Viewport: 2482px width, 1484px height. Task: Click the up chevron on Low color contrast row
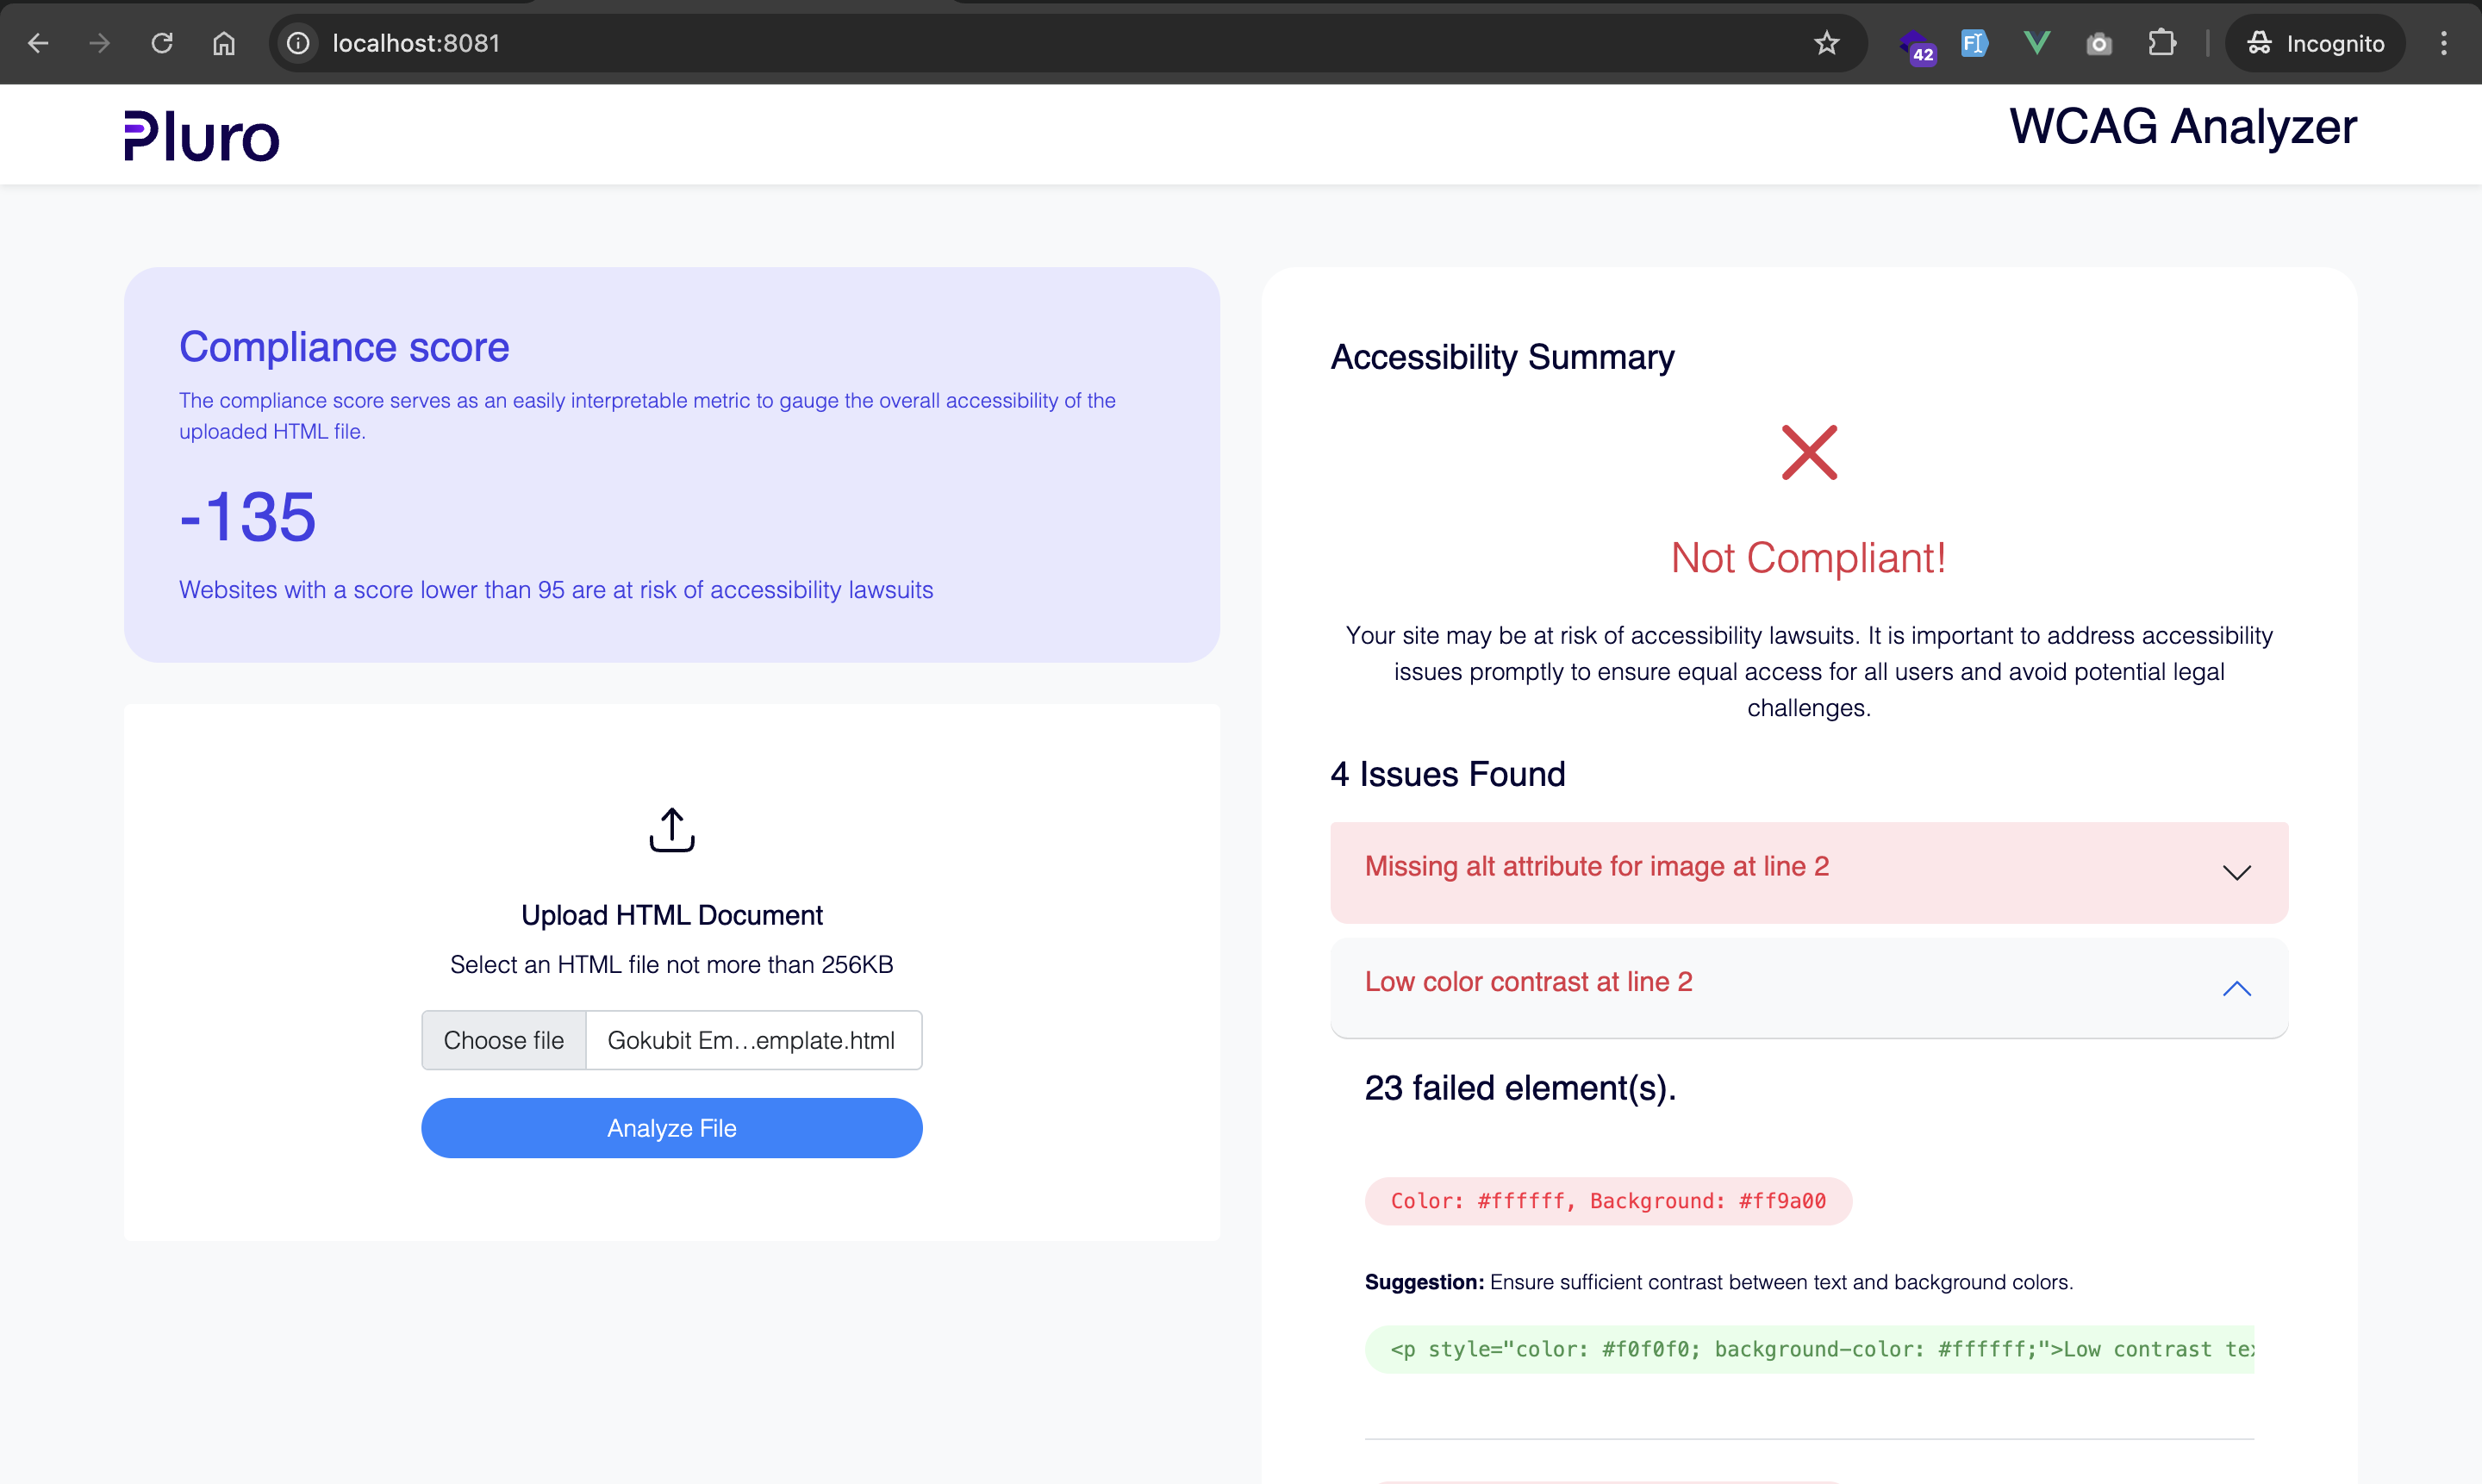pos(2236,988)
